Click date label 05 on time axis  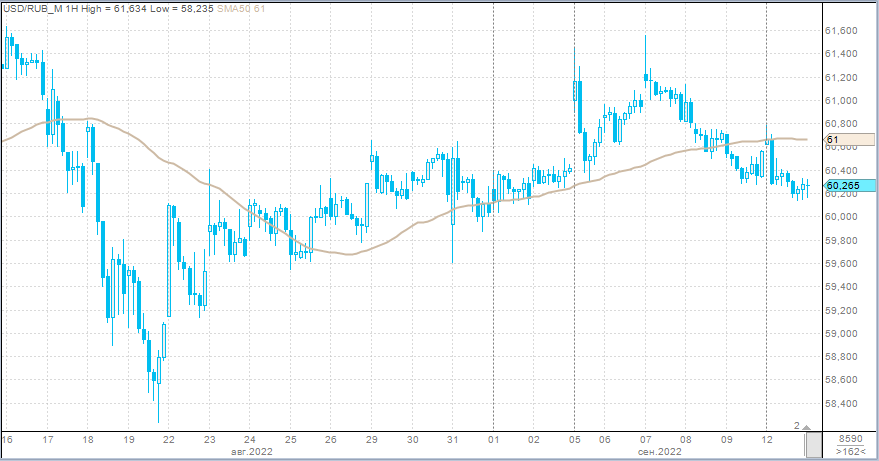[574, 440]
